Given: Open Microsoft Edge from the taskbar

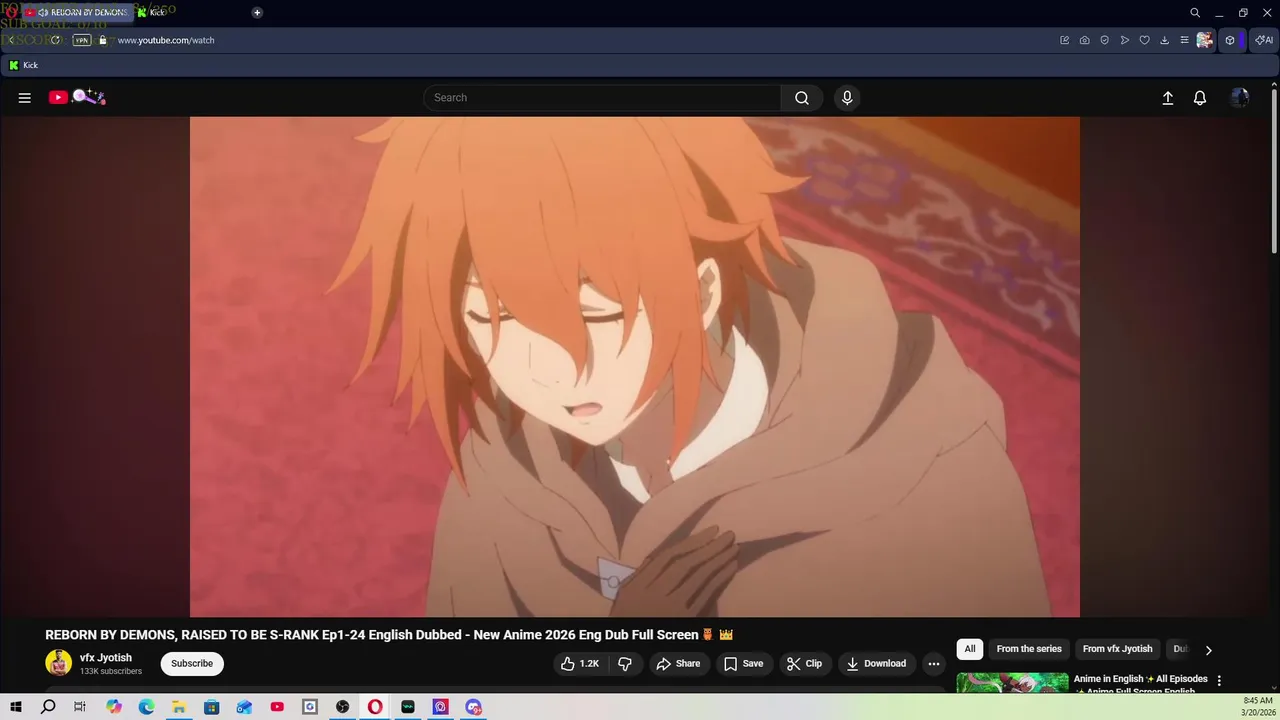Looking at the screenshot, I should coord(147,707).
